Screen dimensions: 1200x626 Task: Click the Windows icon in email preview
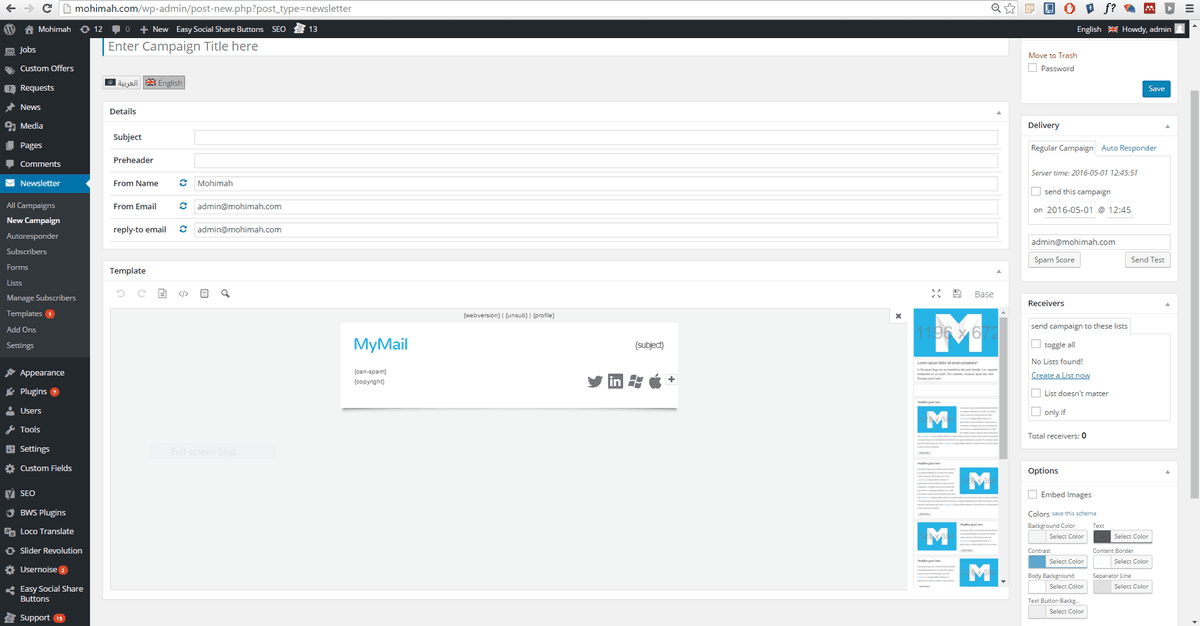[x=635, y=381]
